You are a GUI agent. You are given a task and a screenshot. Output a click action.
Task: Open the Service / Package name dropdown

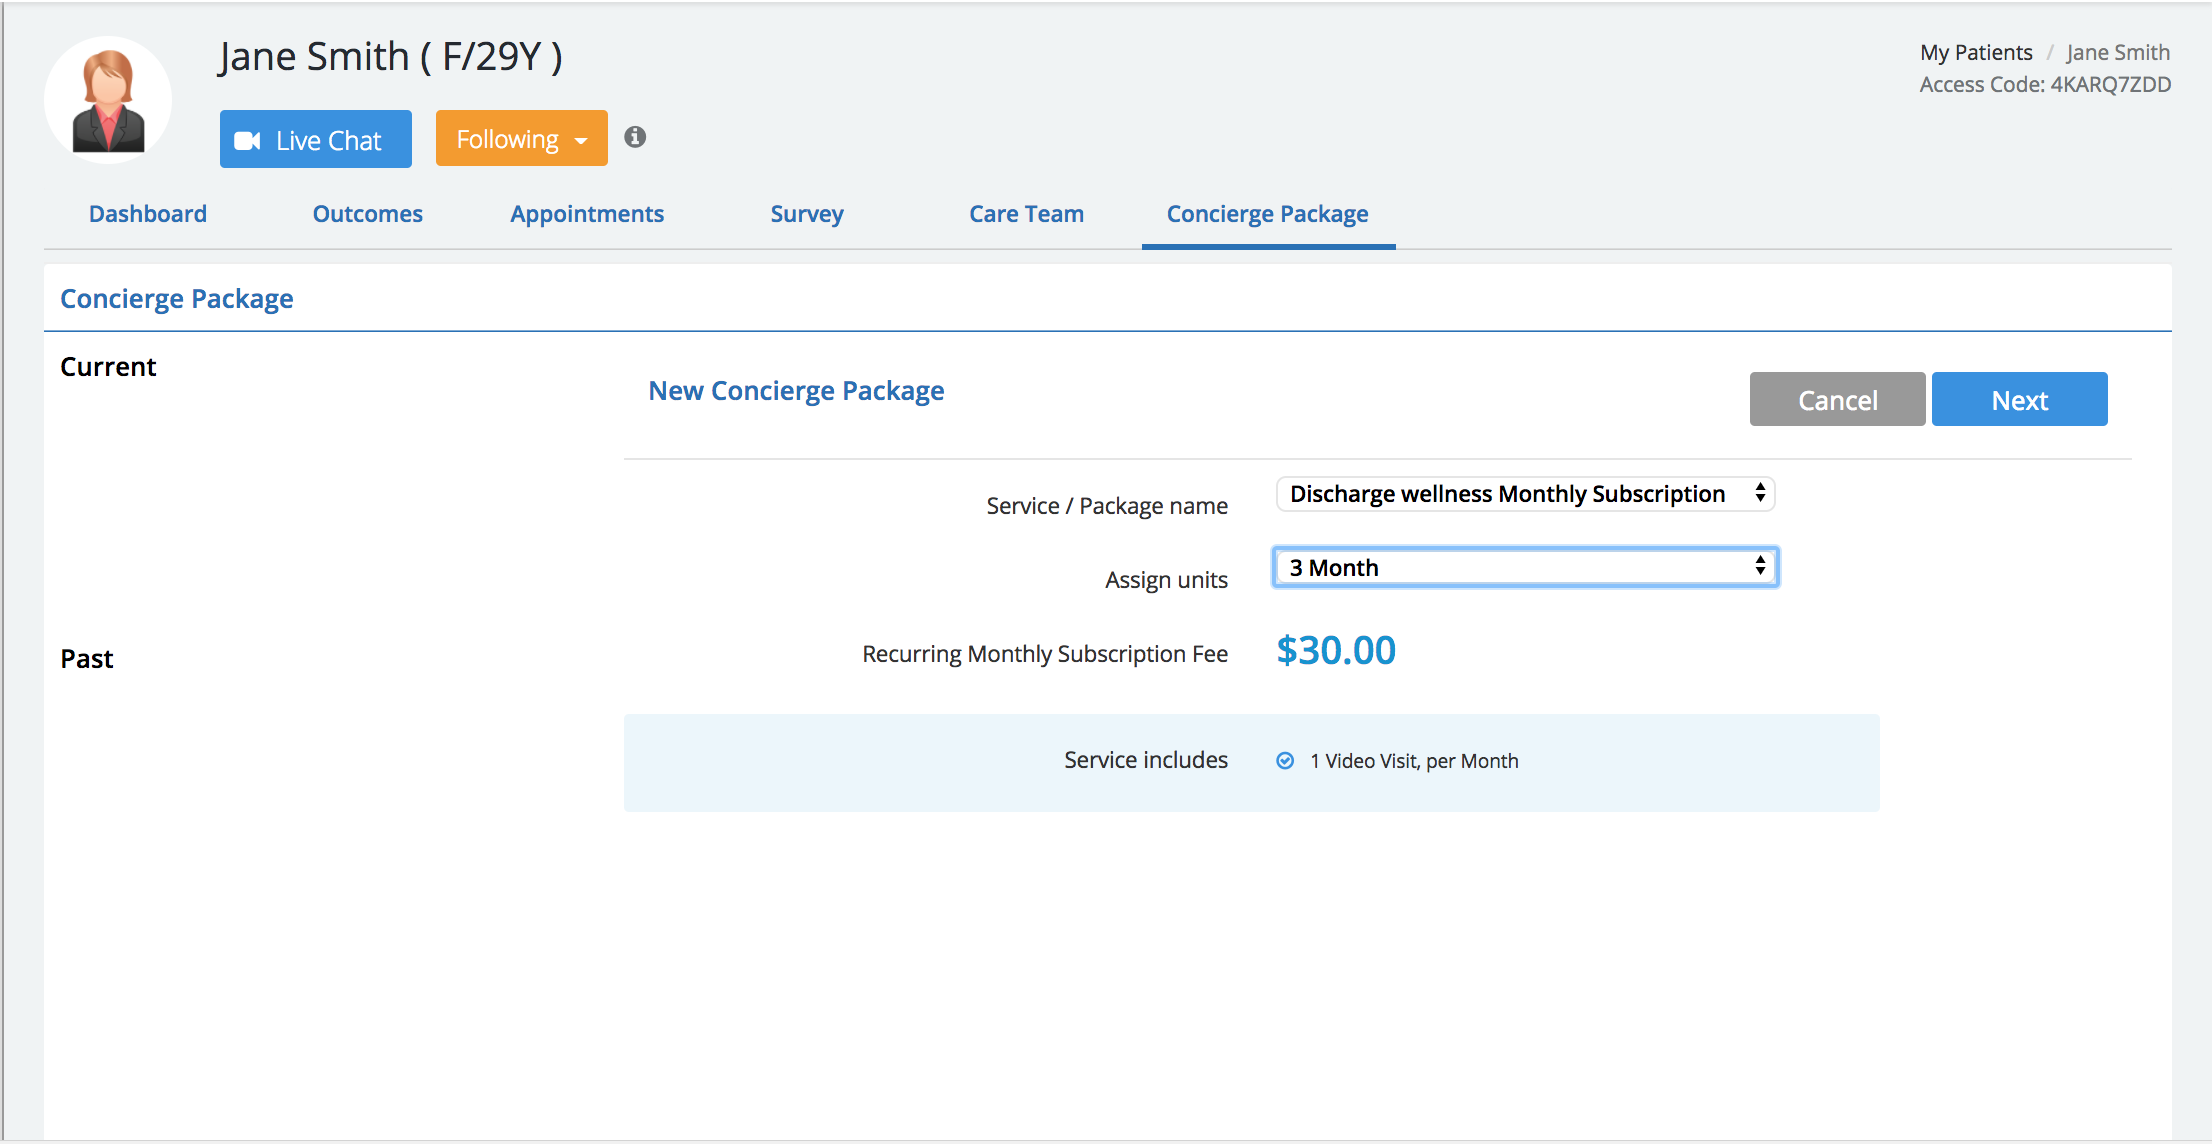click(1525, 494)
